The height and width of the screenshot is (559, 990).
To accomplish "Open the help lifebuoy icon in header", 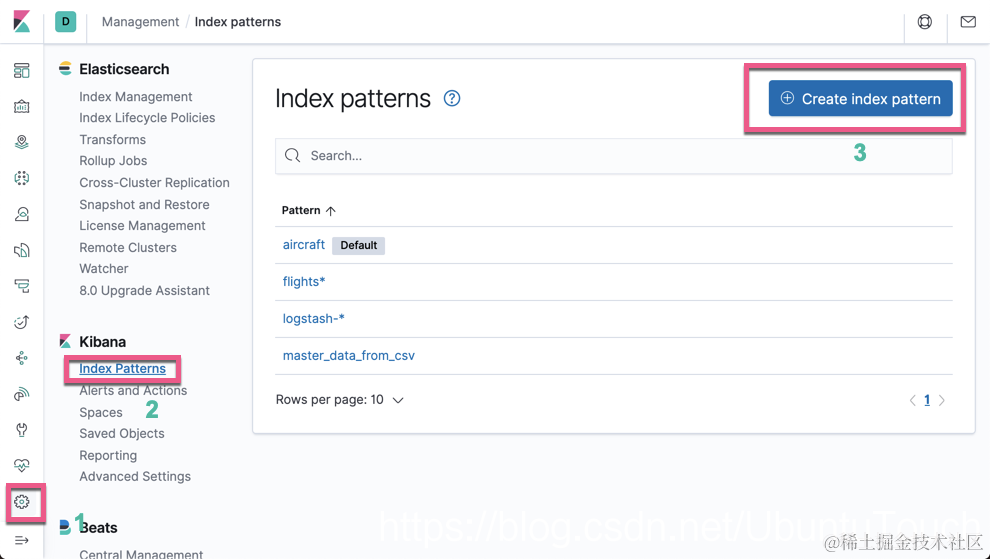I will point(925,21).
